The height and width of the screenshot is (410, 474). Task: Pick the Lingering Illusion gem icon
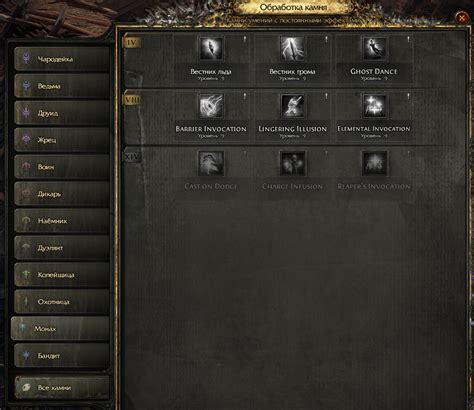pos(292,106)
